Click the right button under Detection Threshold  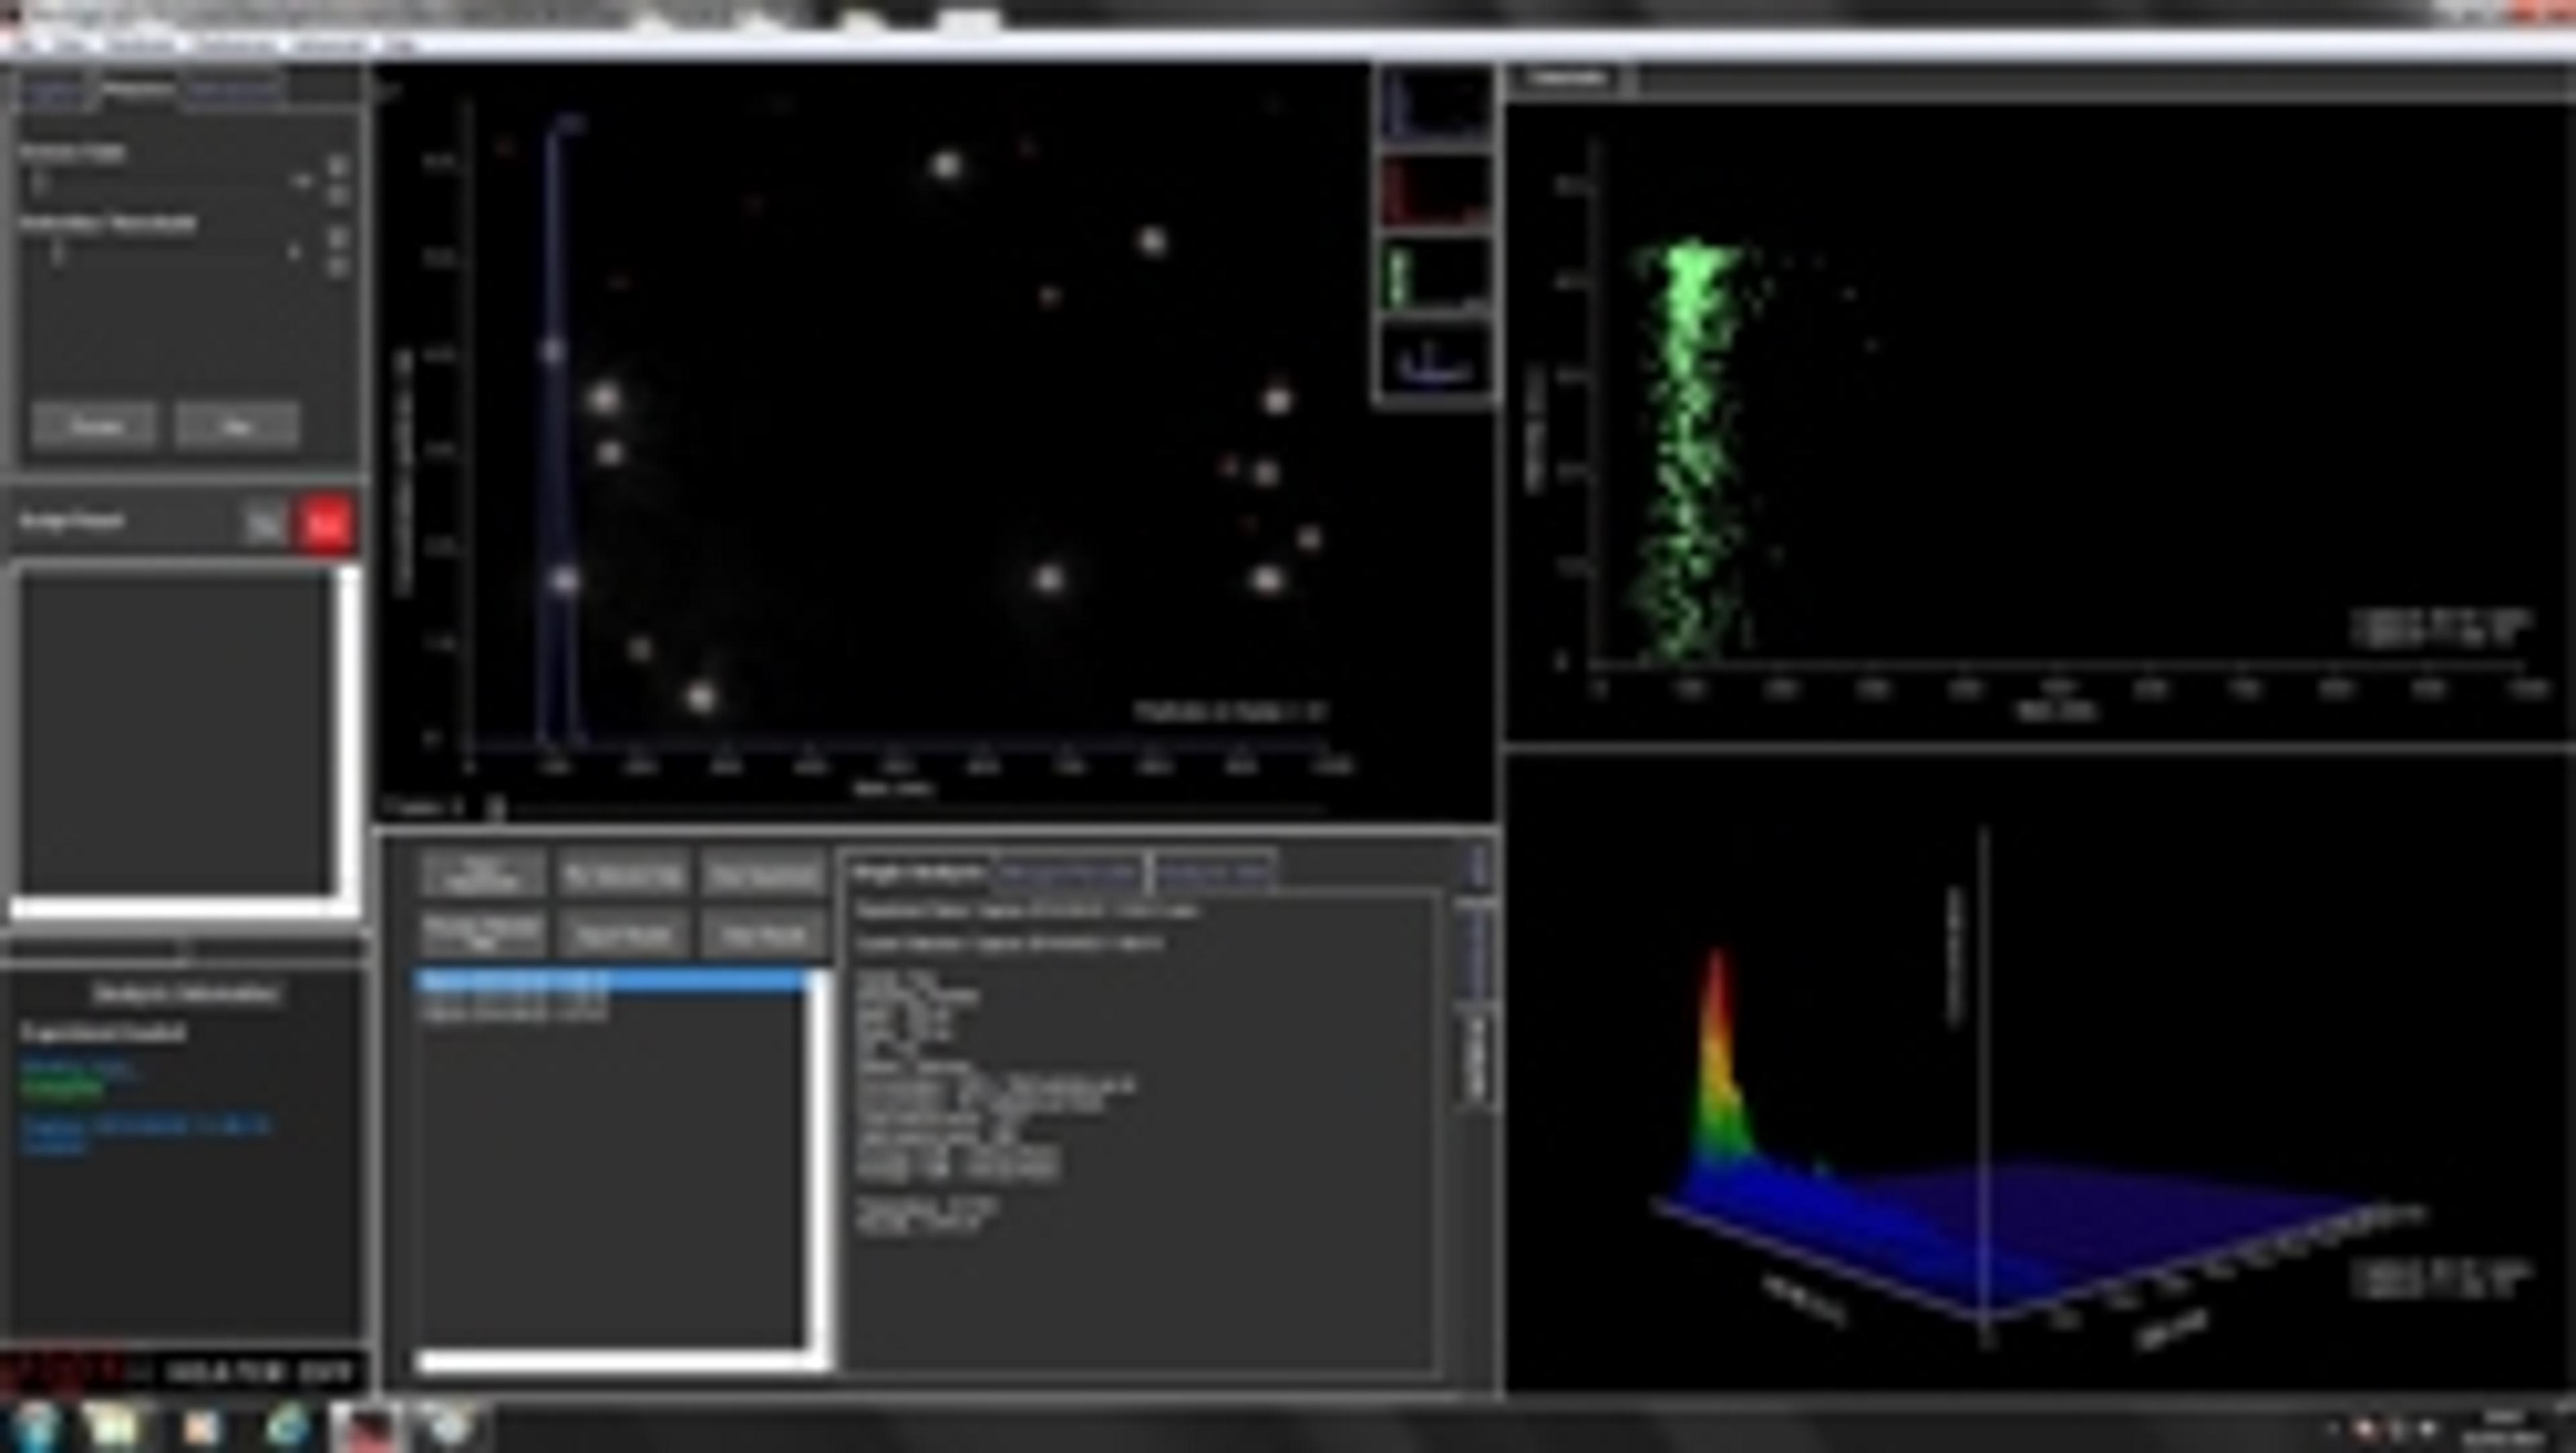[236, 426]
